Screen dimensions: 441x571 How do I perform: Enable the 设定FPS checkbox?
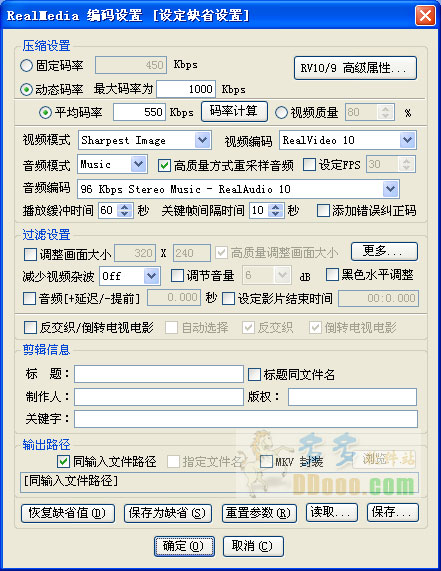pyautogui.click(x=309, y=165)
